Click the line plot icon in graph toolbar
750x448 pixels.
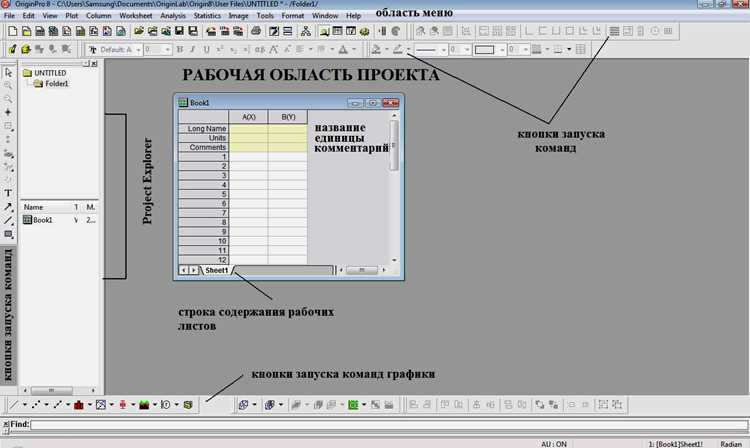pyautogui.click(x=14, y=405)
